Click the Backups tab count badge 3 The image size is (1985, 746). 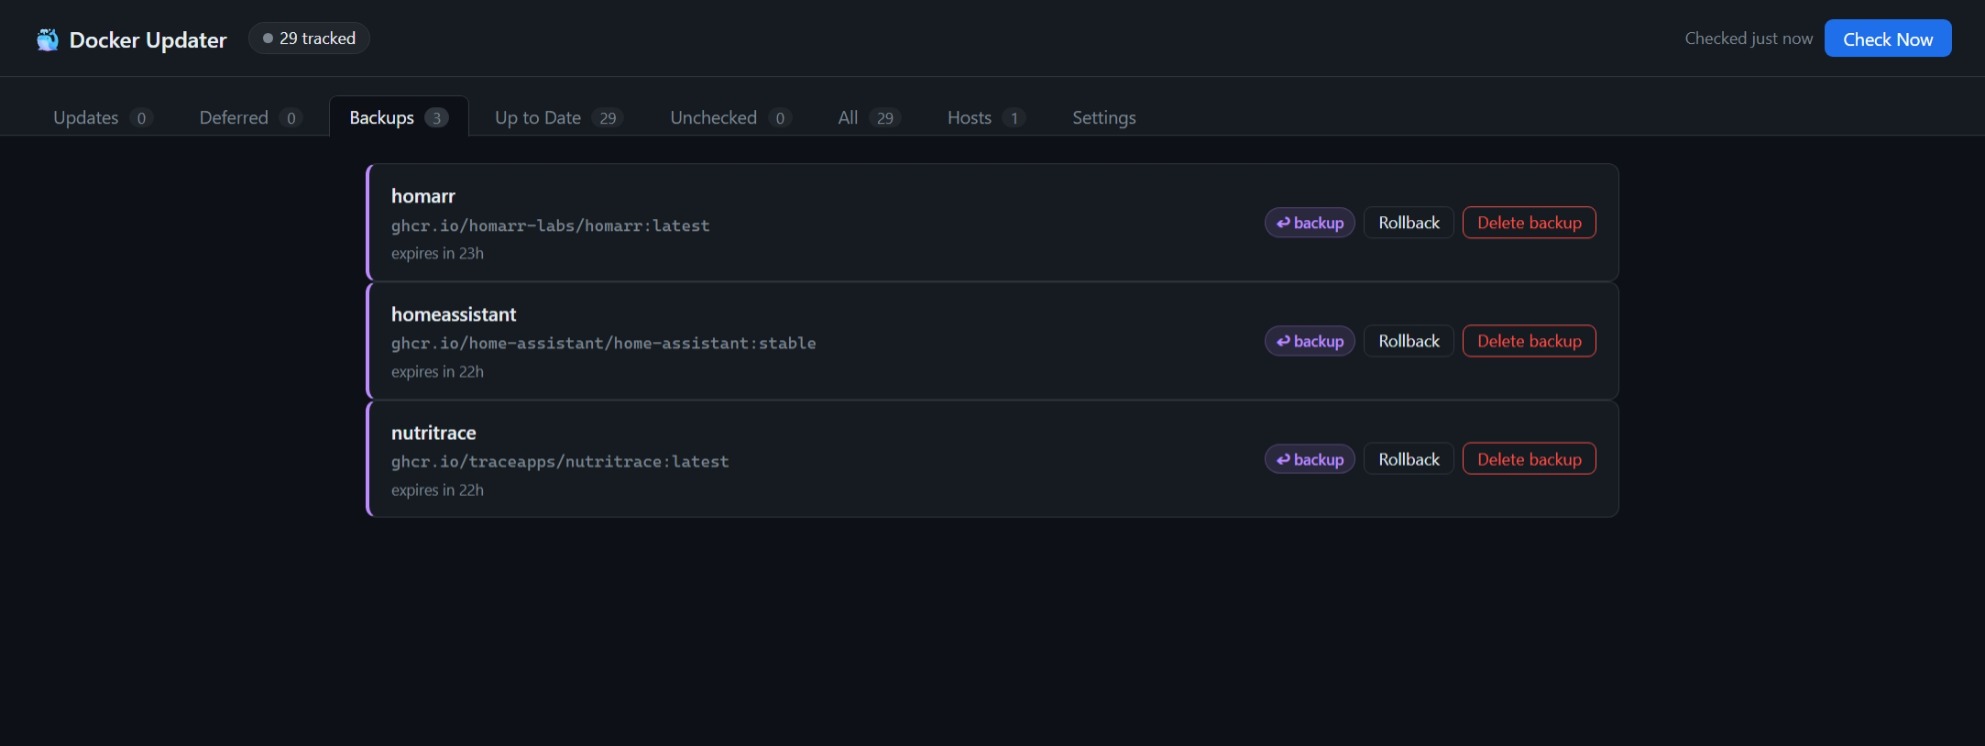[x=436, y=118]
